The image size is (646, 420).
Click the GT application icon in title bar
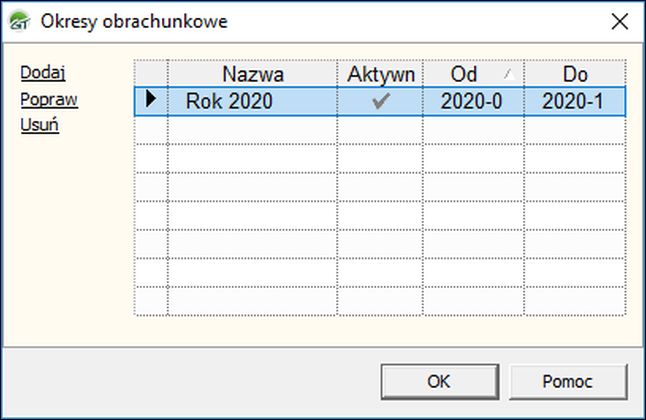pyautogui.click(x=19, y=21)
